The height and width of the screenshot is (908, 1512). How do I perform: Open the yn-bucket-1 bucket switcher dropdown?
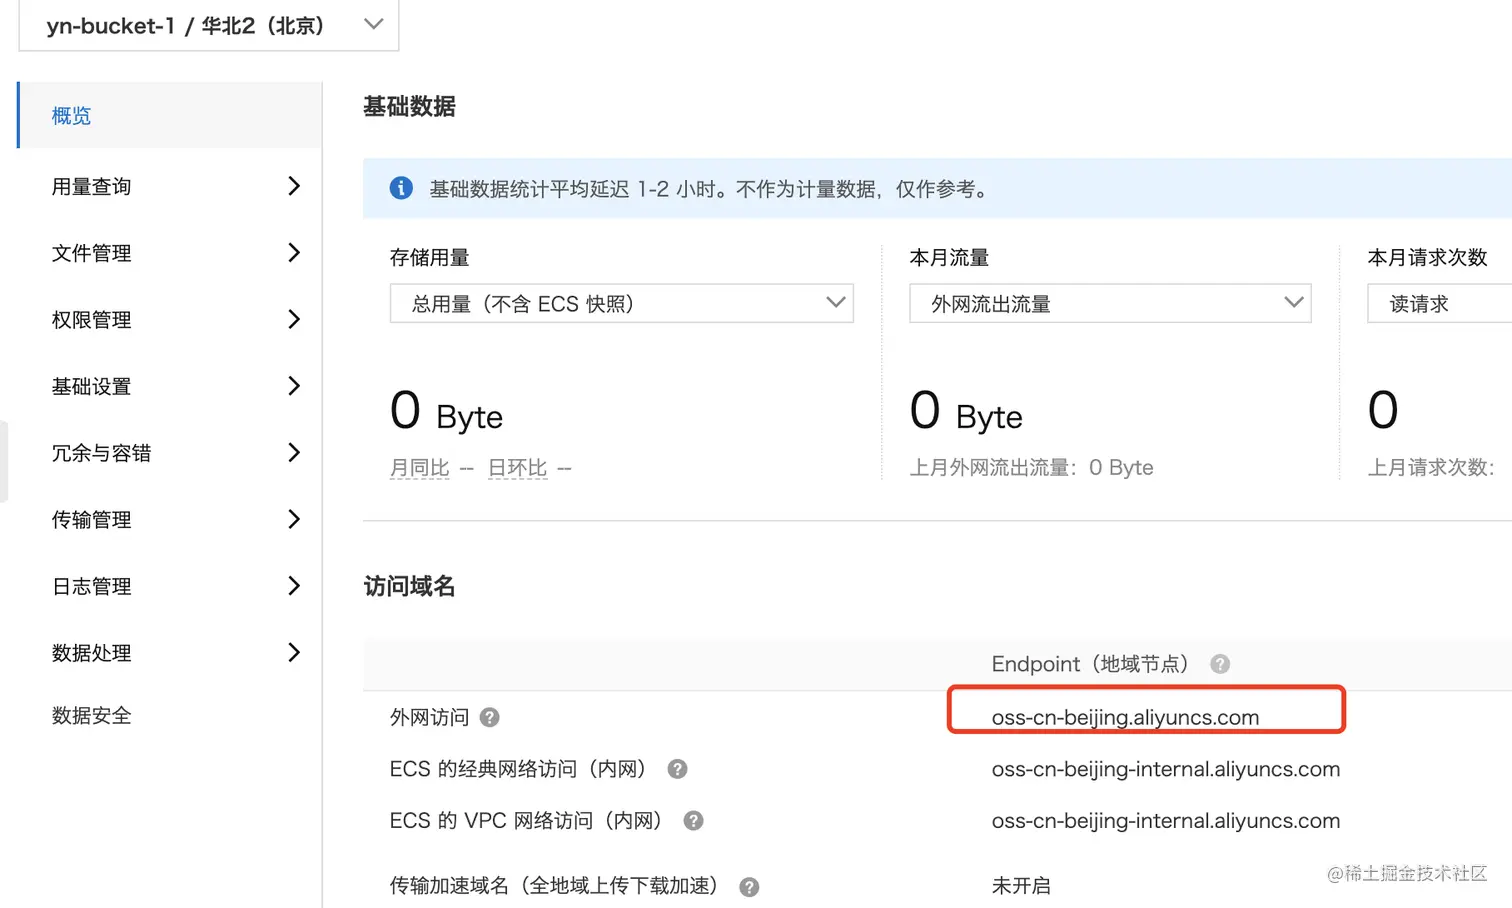pos(208,25)
